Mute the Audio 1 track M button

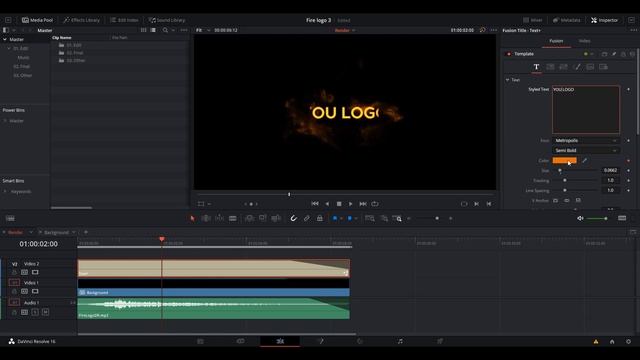[x=45, y=312]
